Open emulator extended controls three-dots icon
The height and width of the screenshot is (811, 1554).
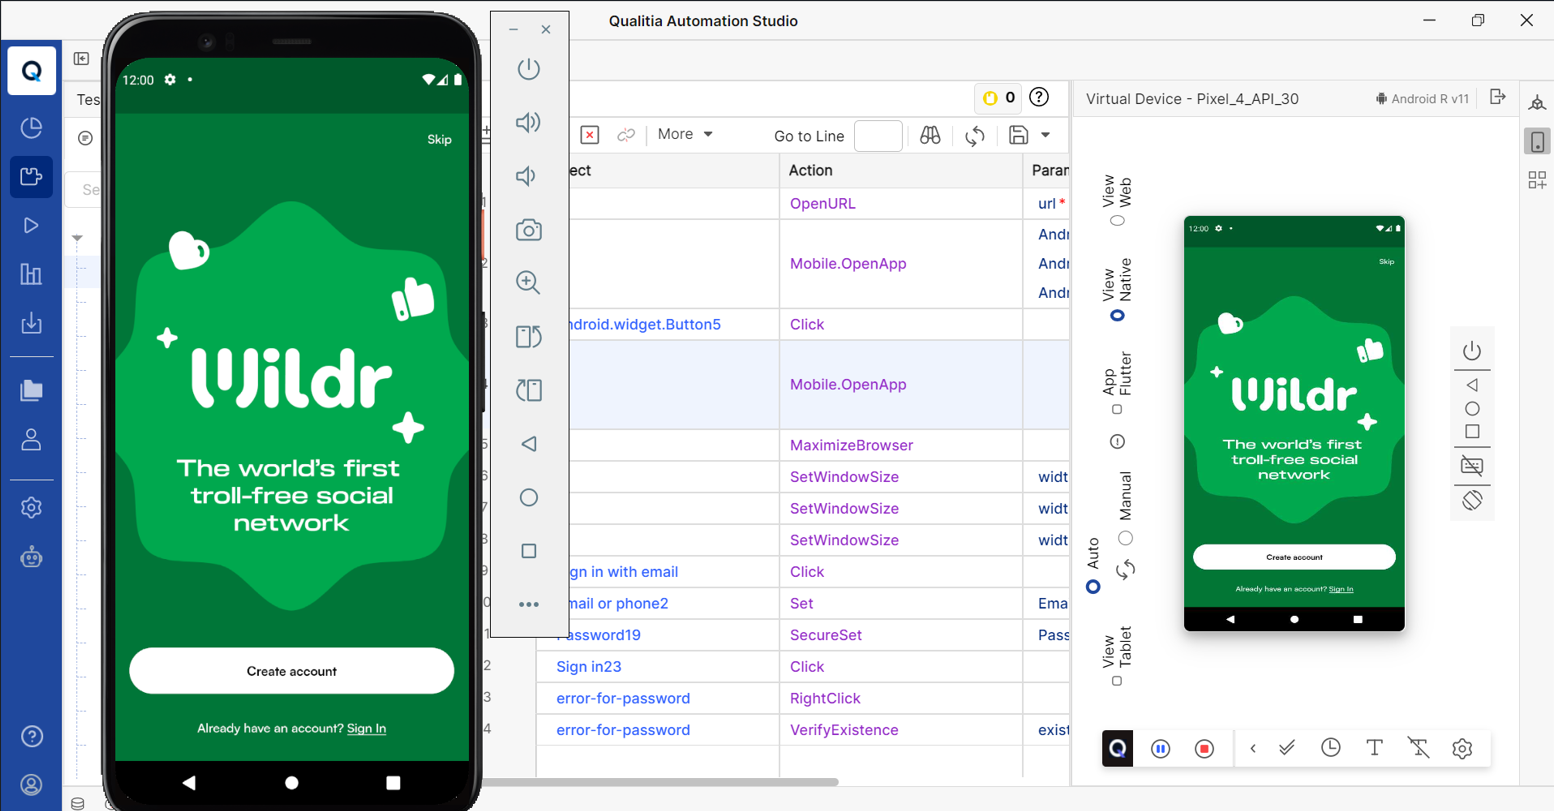[x=529, y=604]
